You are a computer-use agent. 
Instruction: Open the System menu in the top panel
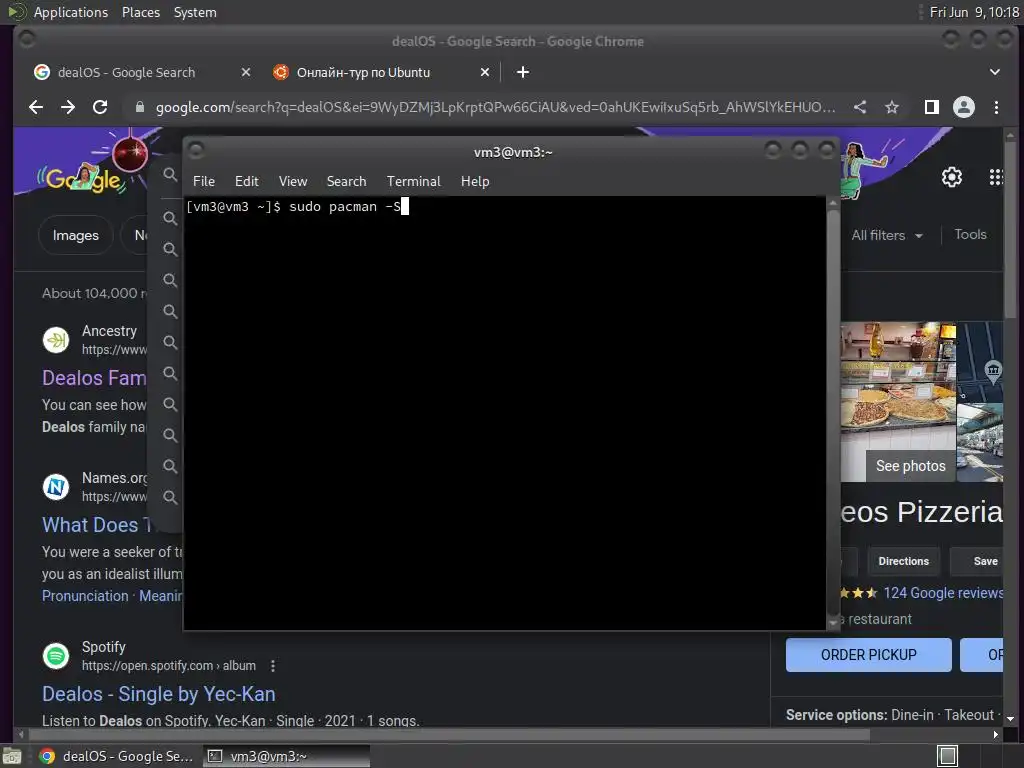pos(195,12)
